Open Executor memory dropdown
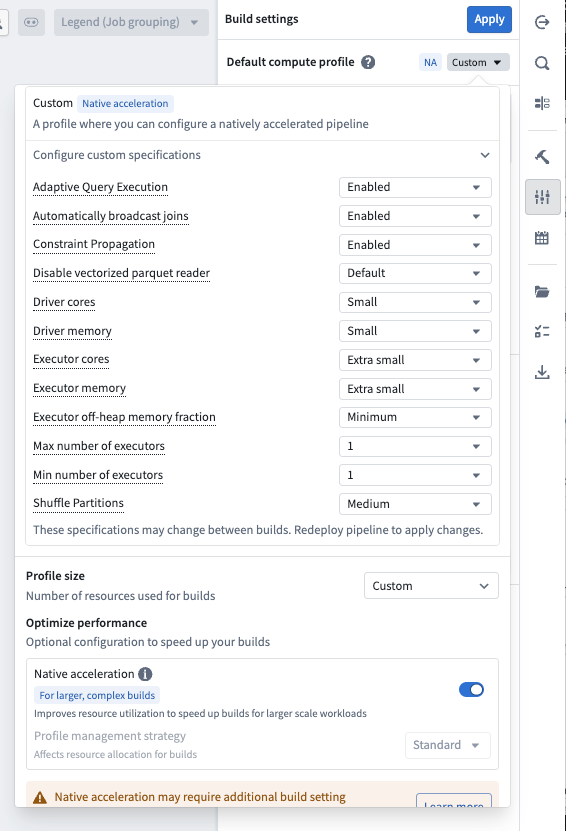This screenshot has width=566, height=831. click(415, 389)
